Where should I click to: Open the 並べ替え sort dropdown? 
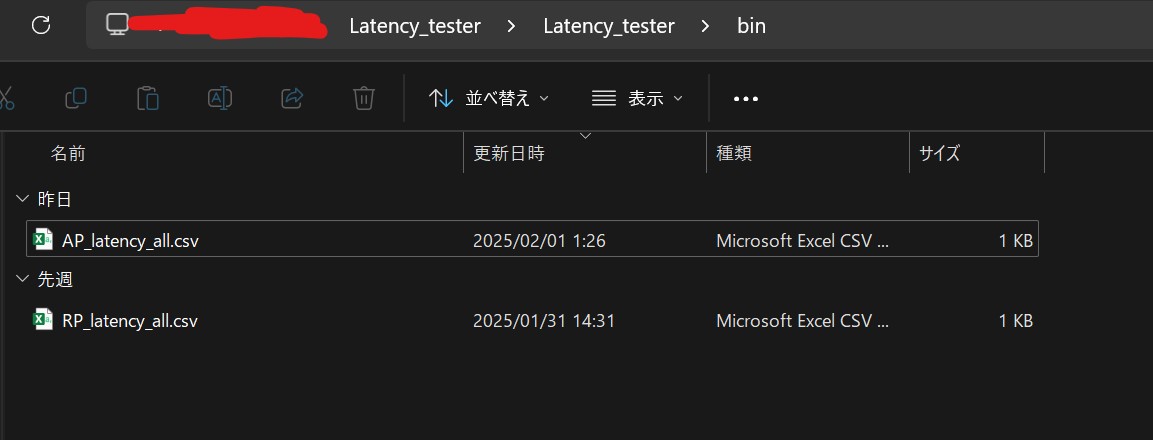[489, 98]
